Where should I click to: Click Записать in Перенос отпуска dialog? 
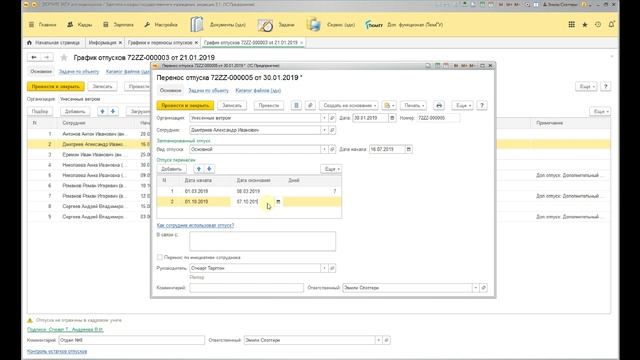point(232,105)
